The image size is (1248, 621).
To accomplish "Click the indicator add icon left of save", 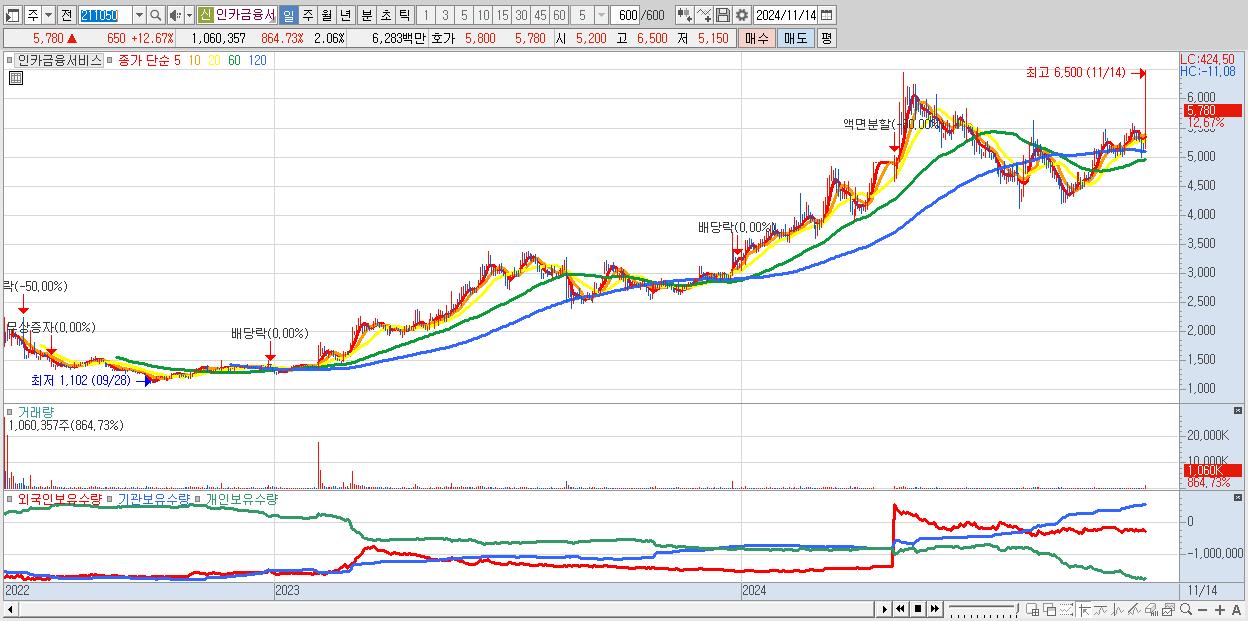I will [703, 15].
